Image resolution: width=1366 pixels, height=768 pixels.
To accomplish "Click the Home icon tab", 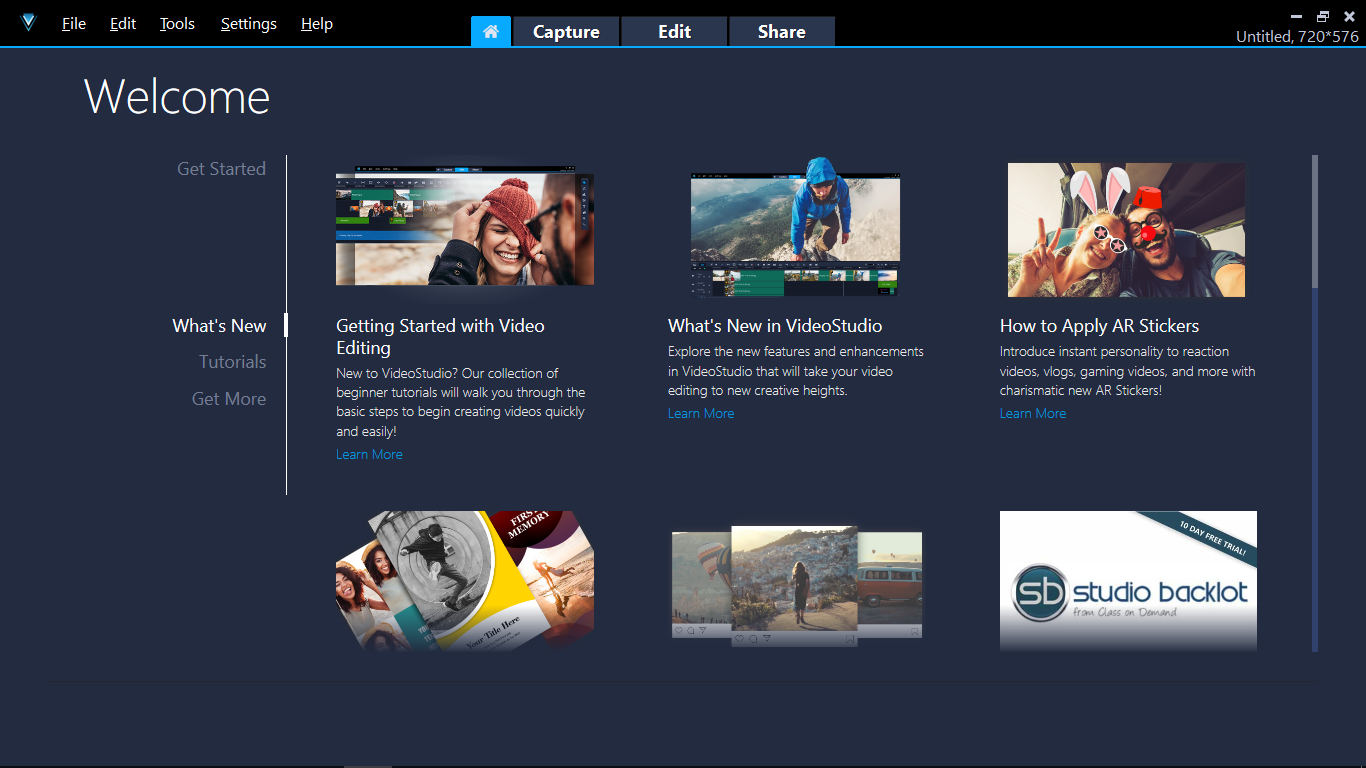I will 491,31.
